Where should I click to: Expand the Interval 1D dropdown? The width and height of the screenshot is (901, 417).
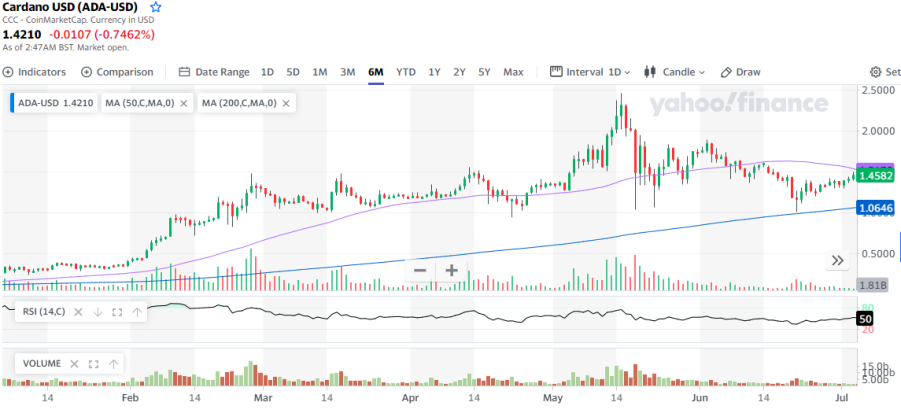click(590, 72)
